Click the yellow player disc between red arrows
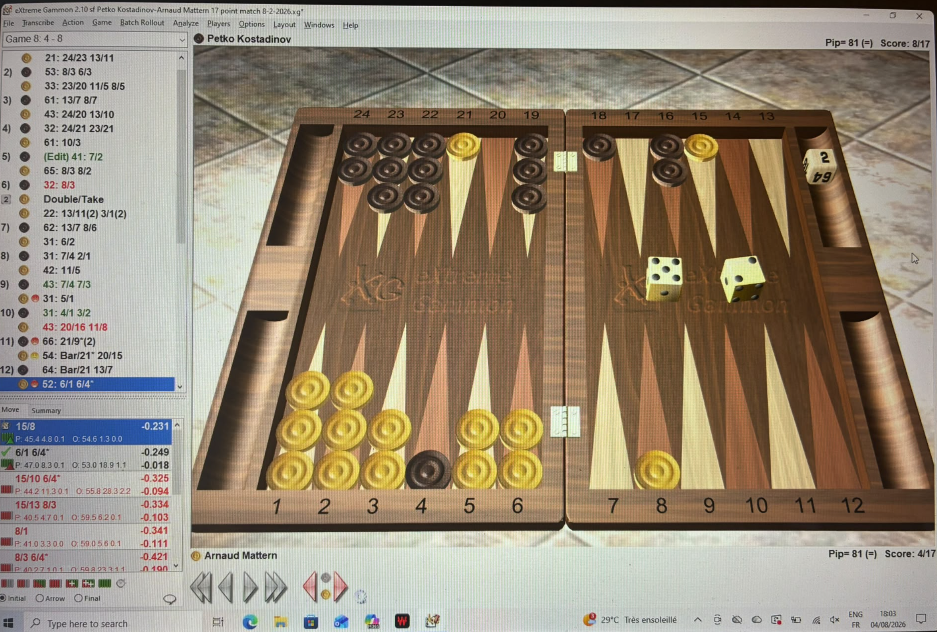This screenshot has height=632, width=937. (326, 594)
